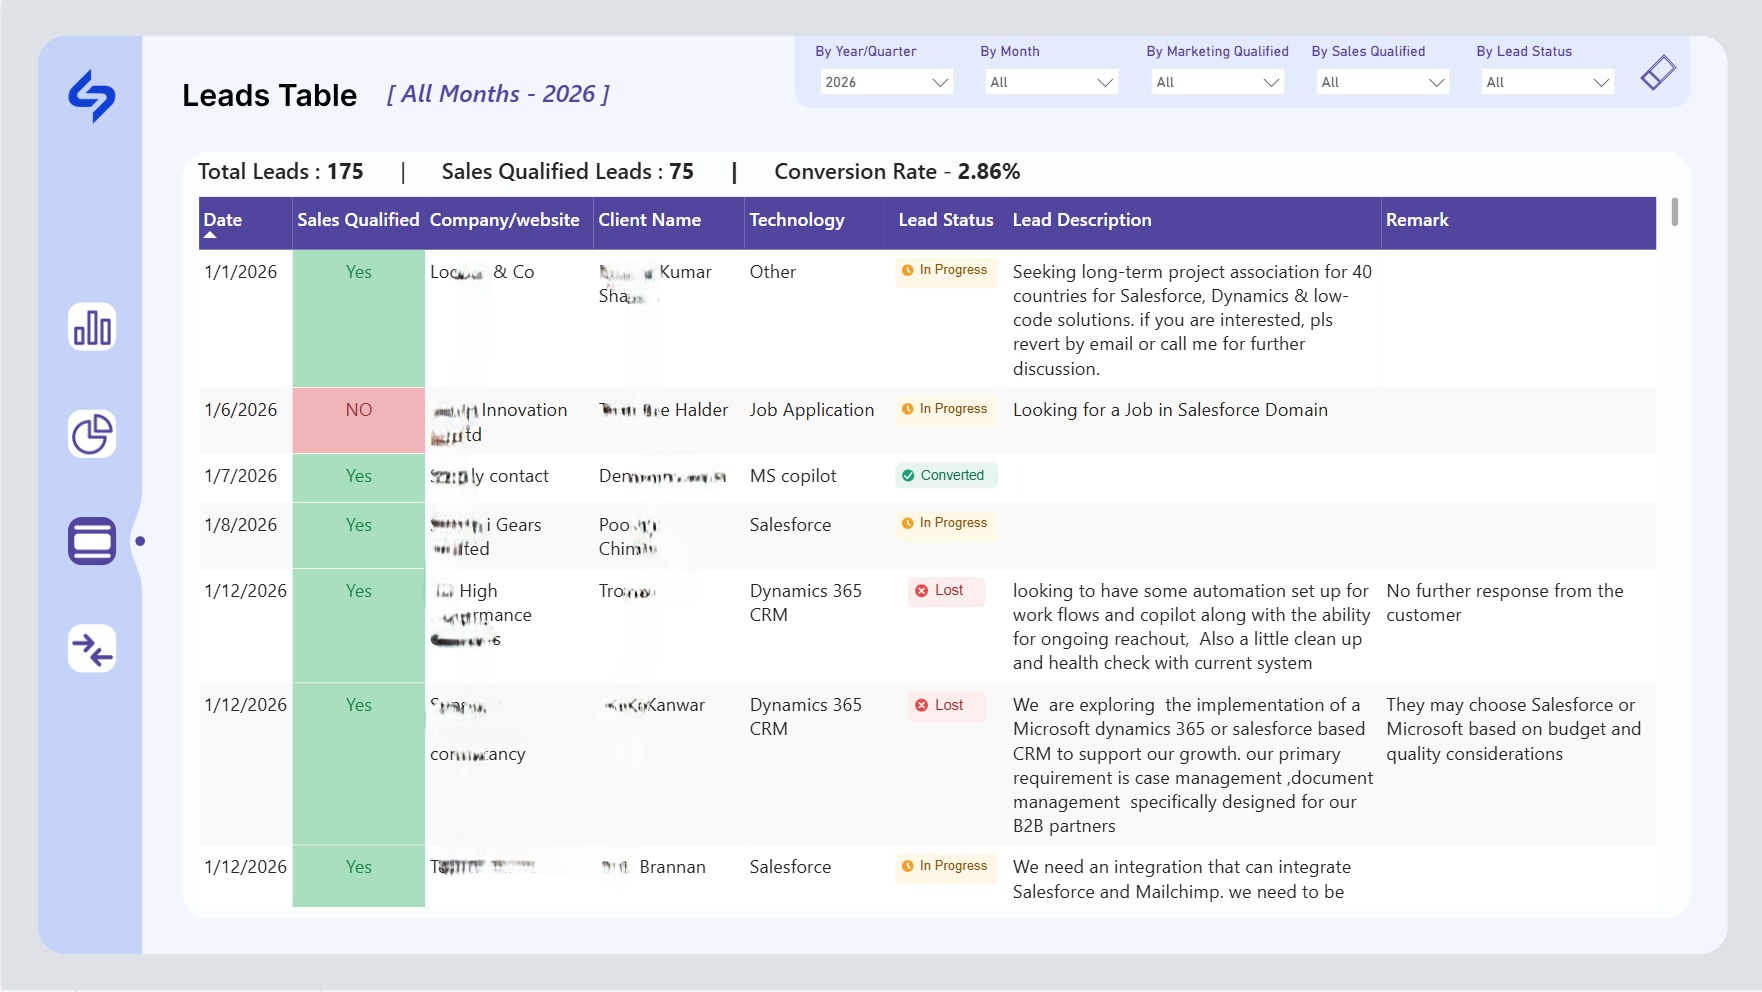Sort by the Technology column header
1762x992 pixels.
[797, 220]
